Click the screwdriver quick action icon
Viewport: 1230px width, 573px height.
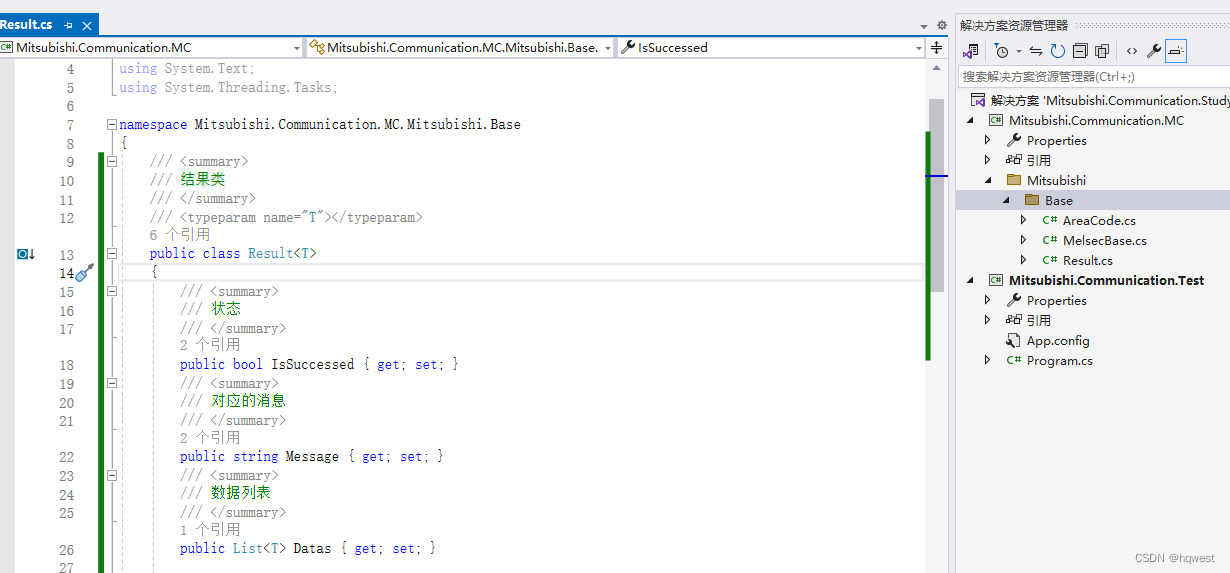[x=85, y=272]
